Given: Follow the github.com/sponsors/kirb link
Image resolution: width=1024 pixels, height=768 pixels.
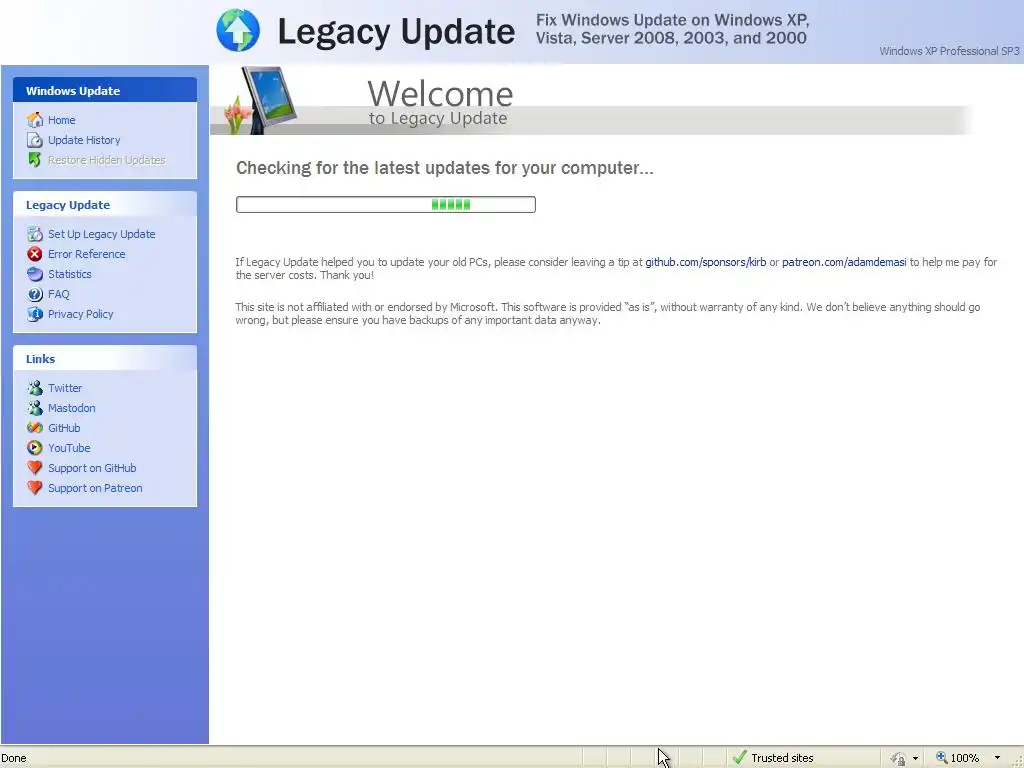Looking at the screenshot, I should [705, 262].
